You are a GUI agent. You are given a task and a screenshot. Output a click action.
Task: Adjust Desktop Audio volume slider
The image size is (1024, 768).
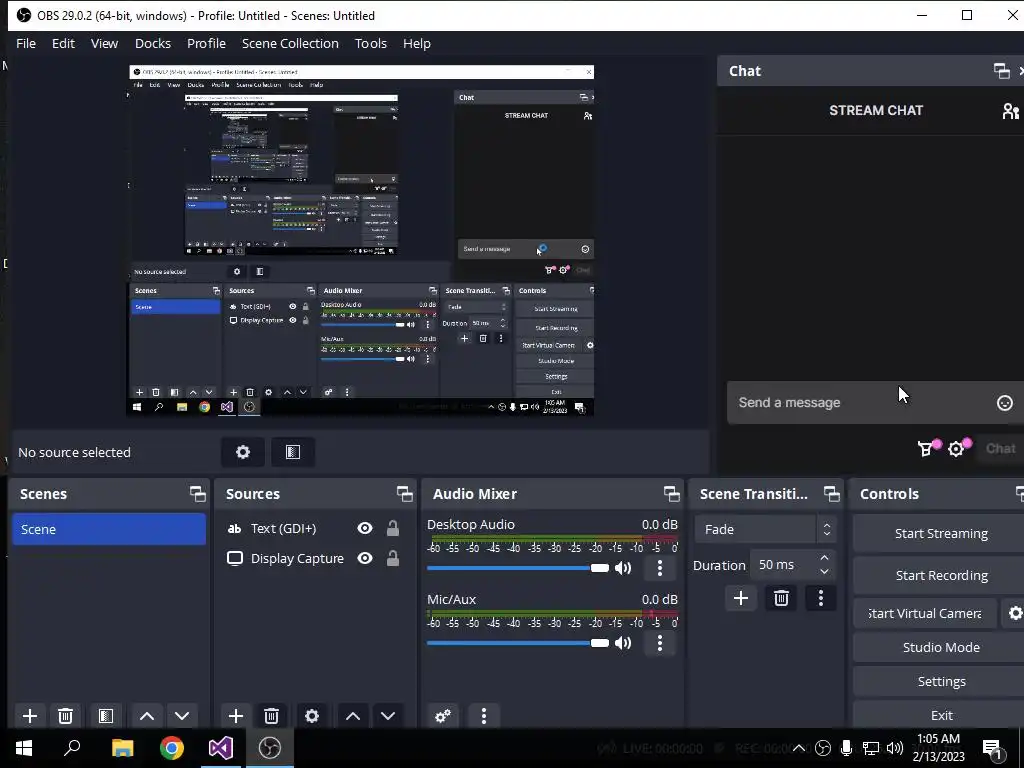[518, 568]
